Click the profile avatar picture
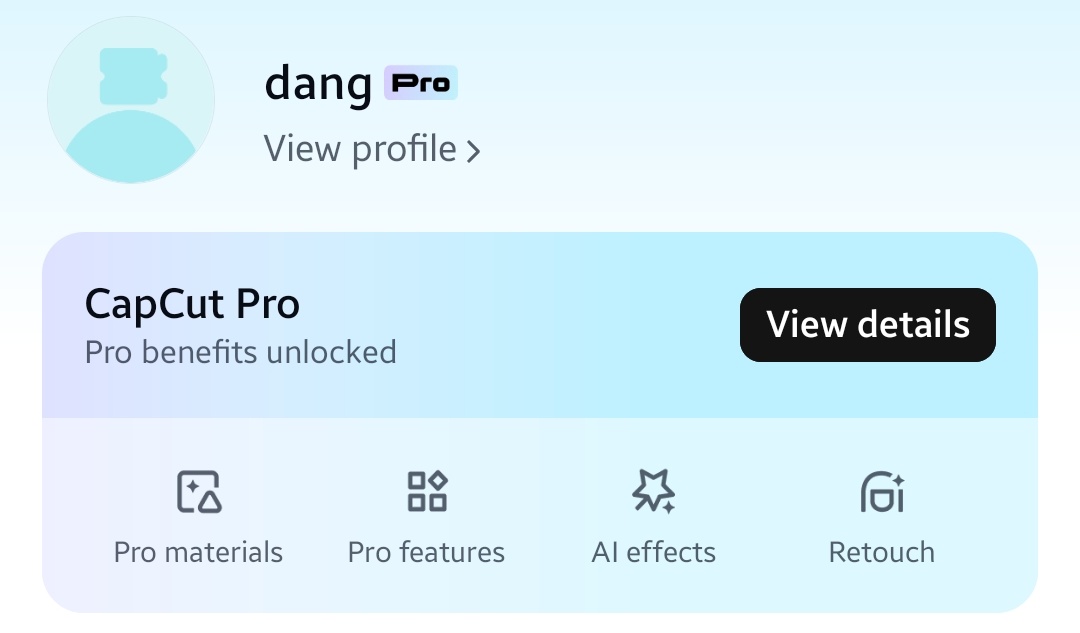The height and width of the screenshot is (633, 1080). tap(131, 101)
